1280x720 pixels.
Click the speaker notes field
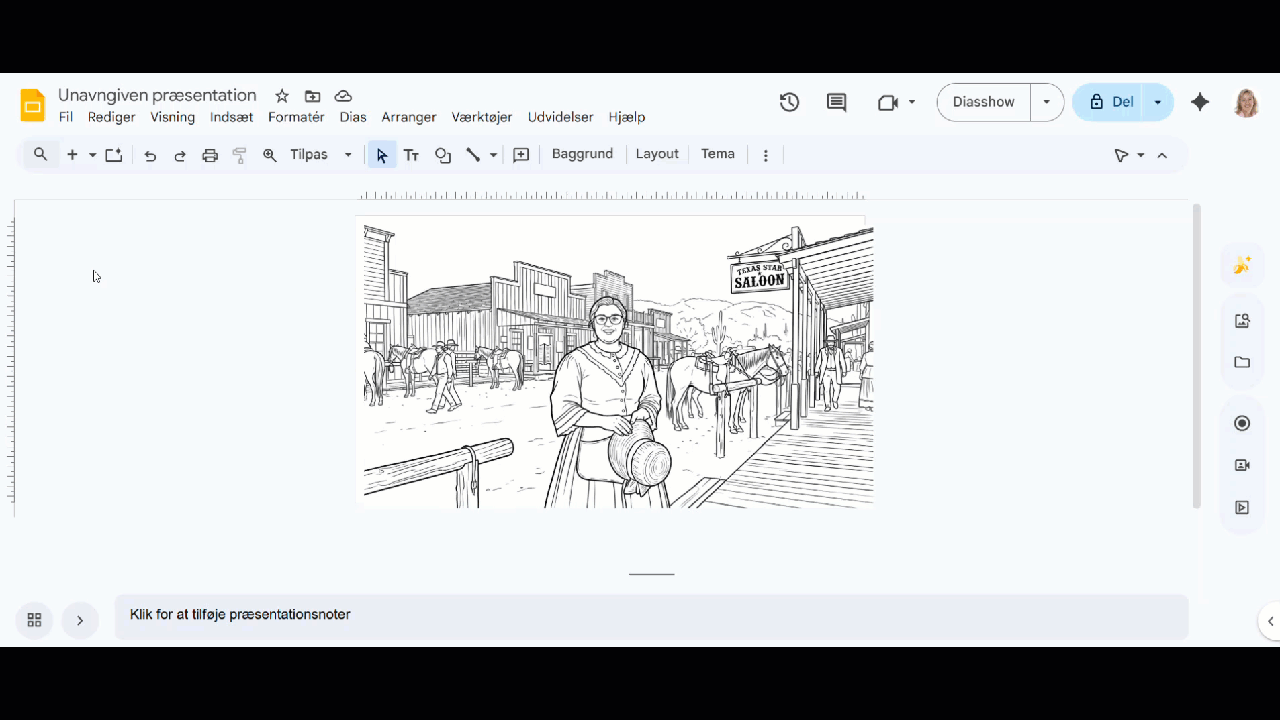[x=651, y=616]
